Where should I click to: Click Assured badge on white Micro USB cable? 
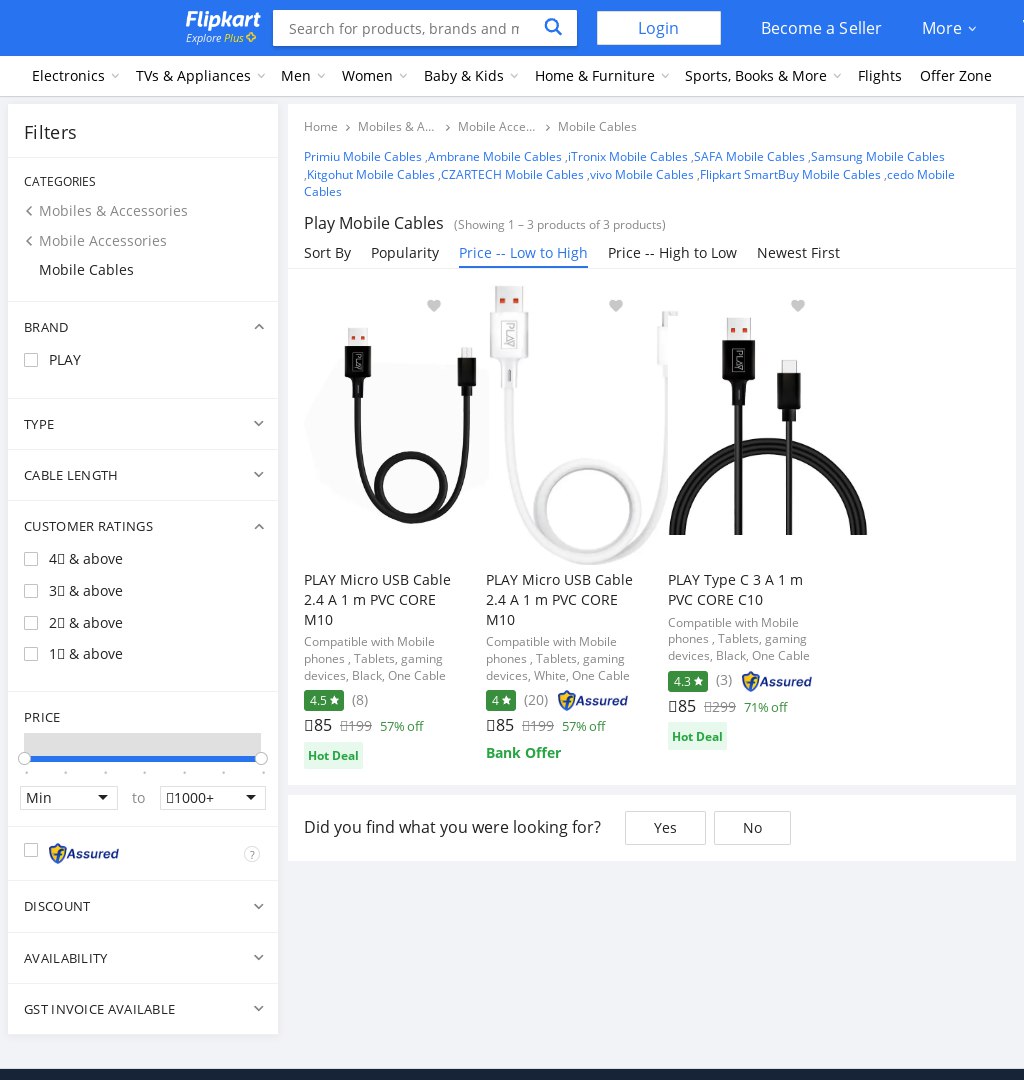point(593,700)
